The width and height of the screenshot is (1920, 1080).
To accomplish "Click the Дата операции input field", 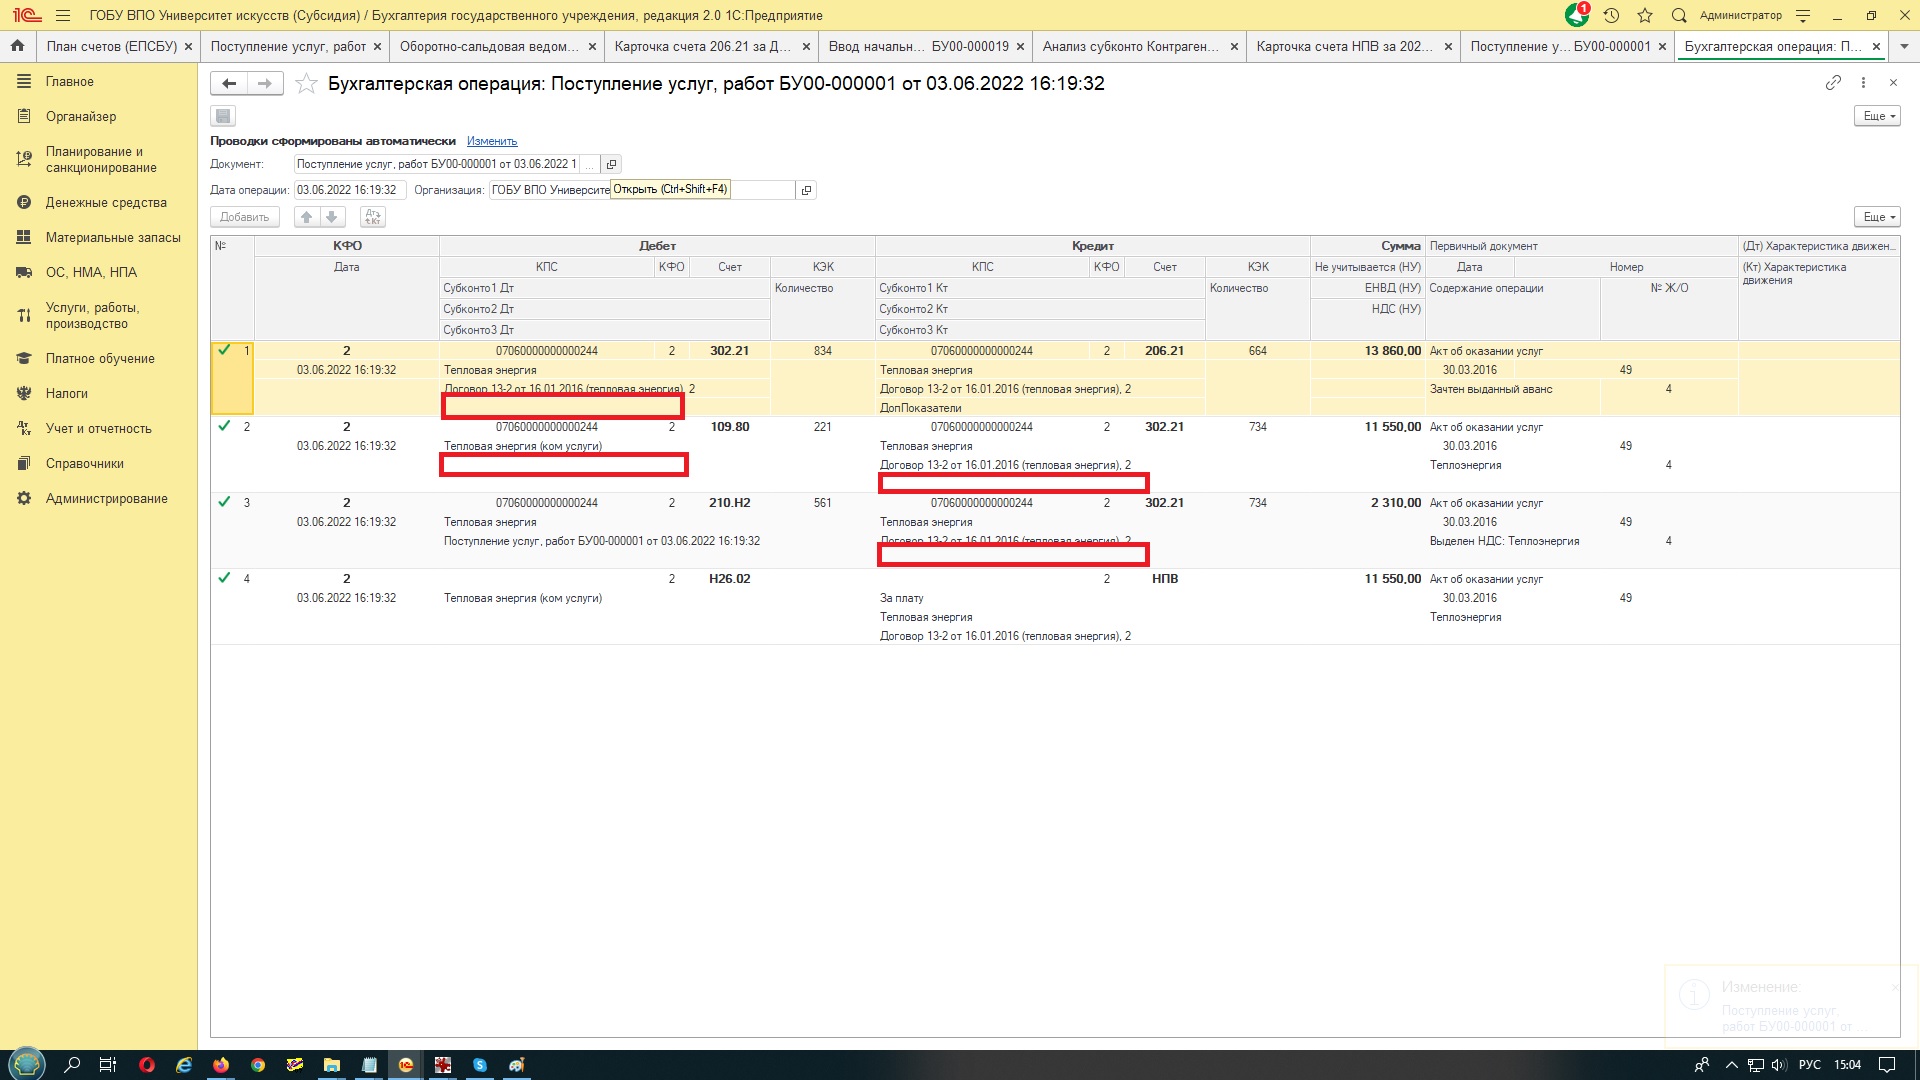I will [348, 190].
